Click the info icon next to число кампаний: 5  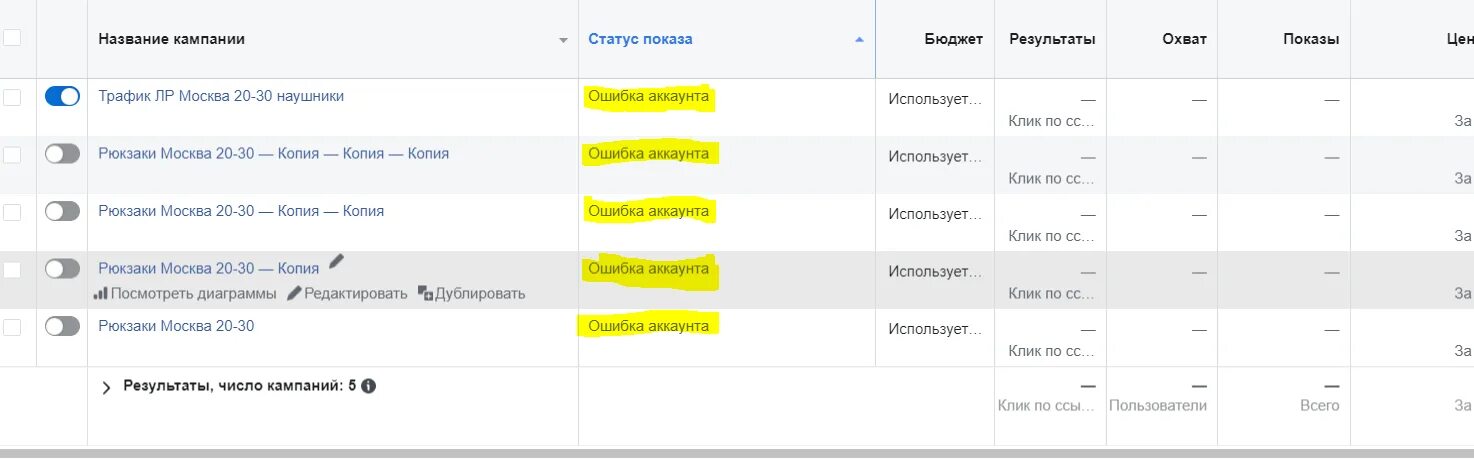pos(368,386)
